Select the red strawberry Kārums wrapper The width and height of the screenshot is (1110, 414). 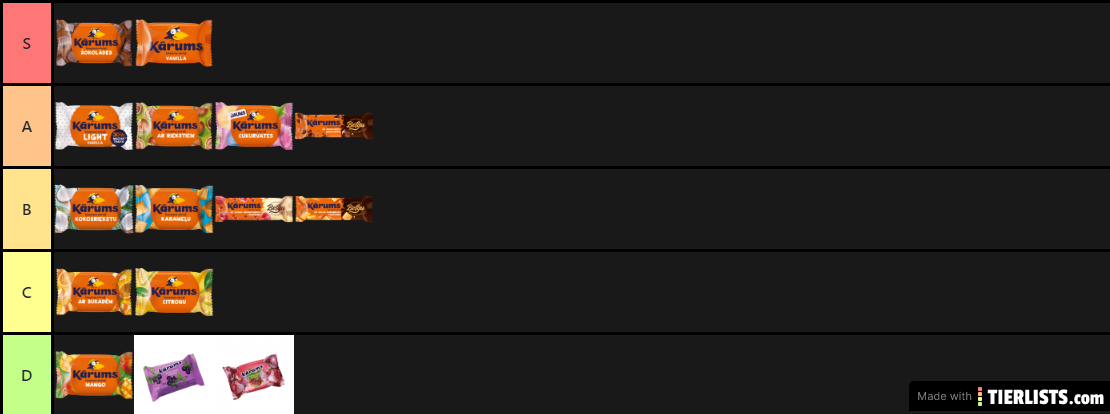point(253,375)
